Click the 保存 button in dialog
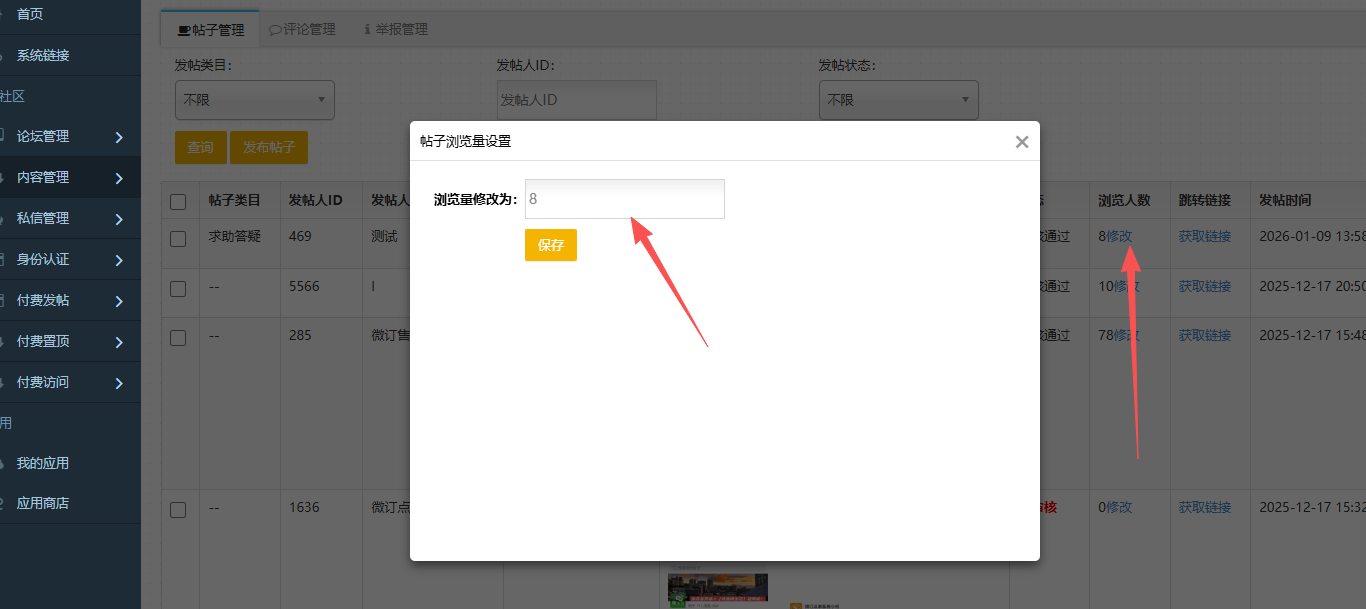The width and height of the screenshot is (1366, 609). pos(550,245)
